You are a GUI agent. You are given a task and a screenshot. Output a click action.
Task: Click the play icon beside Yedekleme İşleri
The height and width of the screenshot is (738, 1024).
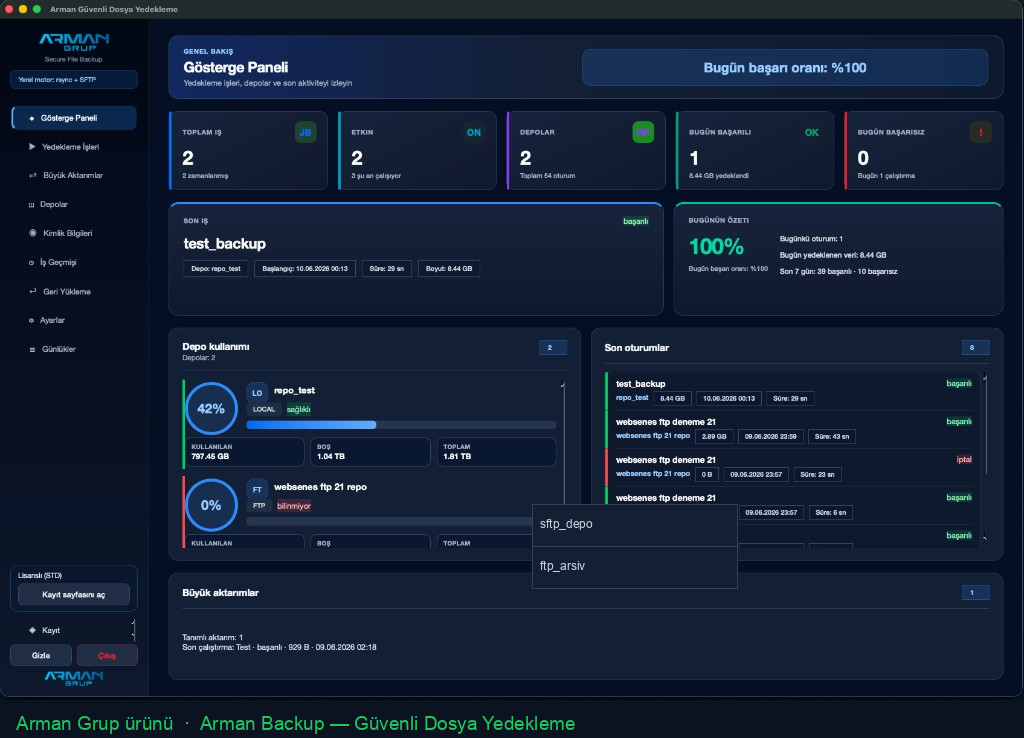click(x=32, y=147)
